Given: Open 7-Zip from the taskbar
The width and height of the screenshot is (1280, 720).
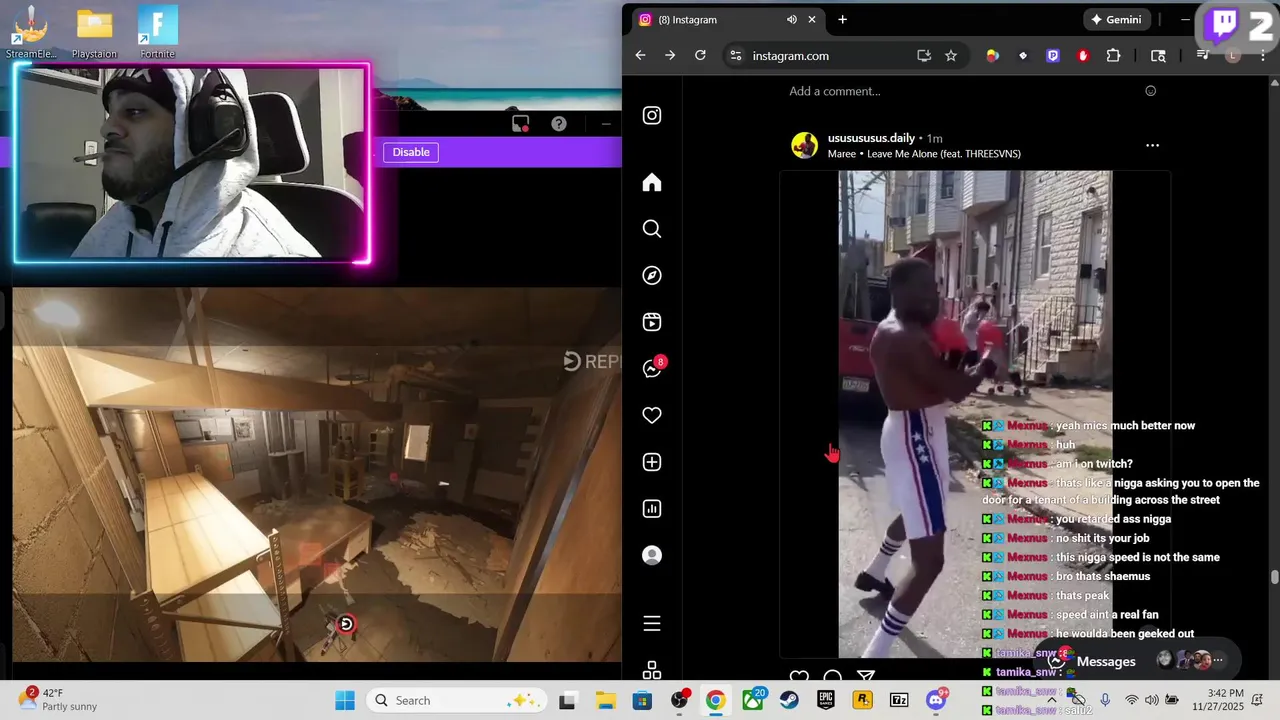Looking at the screenshot, I should pyautogui.click(x=899, y=700).
